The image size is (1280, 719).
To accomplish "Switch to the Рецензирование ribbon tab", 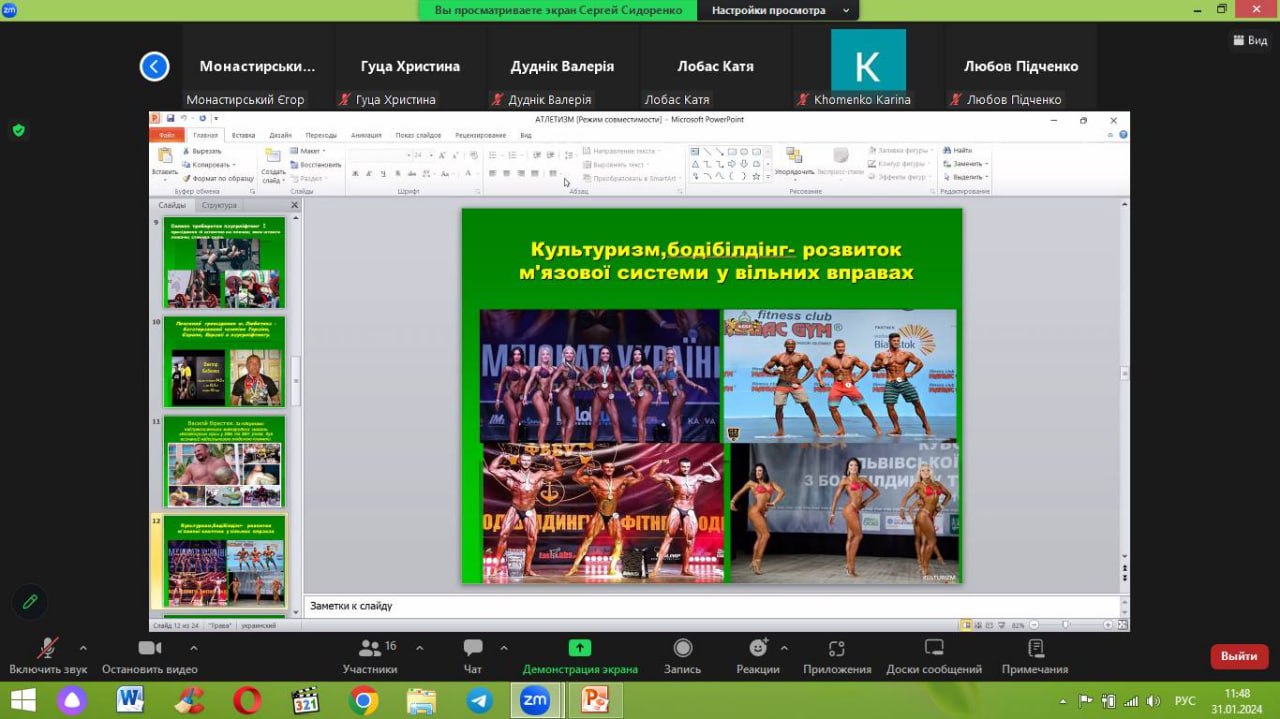I will (x=480, y=135).
